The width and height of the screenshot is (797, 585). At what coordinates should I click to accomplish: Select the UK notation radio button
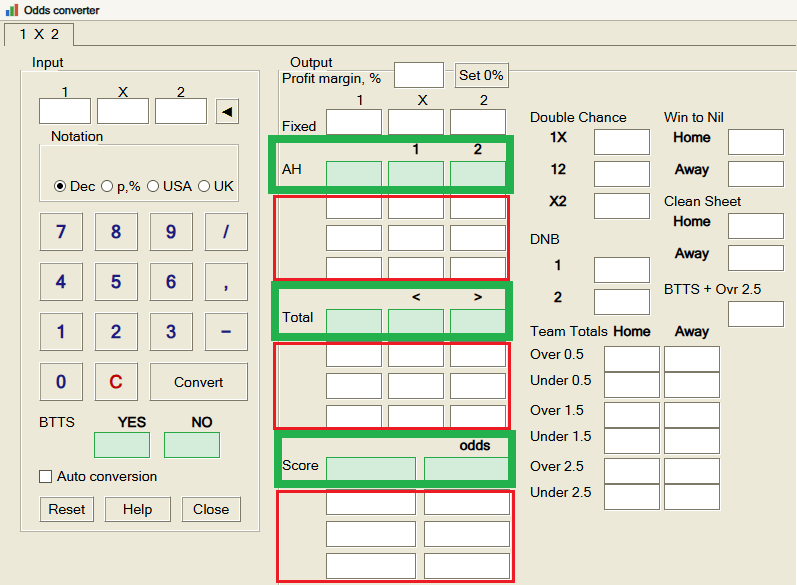[204, 187]
